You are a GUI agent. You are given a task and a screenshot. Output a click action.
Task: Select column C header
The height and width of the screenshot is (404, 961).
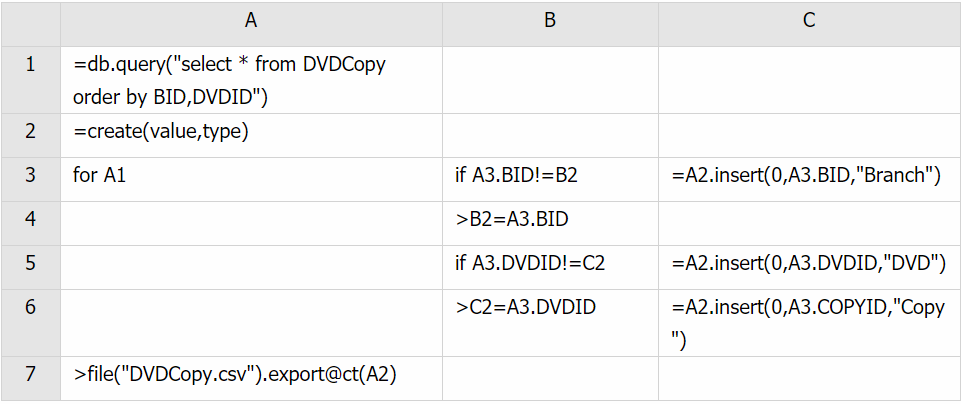(809, 23)
